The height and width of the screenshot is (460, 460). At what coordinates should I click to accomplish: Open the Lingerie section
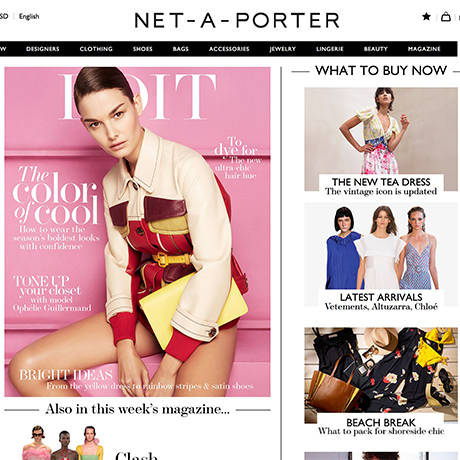tap(330, 49)
